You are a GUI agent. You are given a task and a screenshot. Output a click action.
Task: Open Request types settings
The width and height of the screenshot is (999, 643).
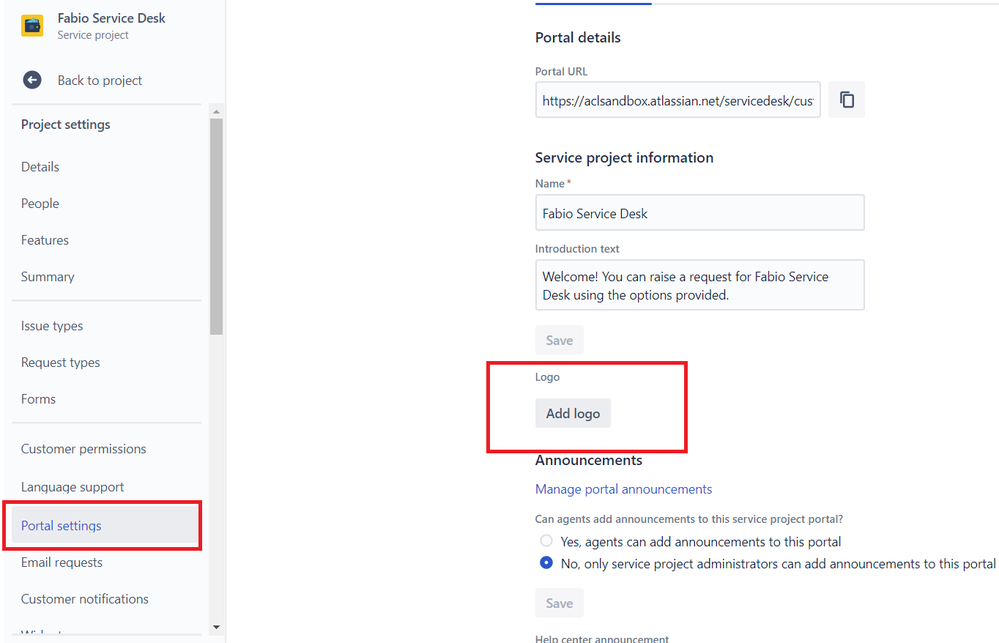[x=61, y=362]
